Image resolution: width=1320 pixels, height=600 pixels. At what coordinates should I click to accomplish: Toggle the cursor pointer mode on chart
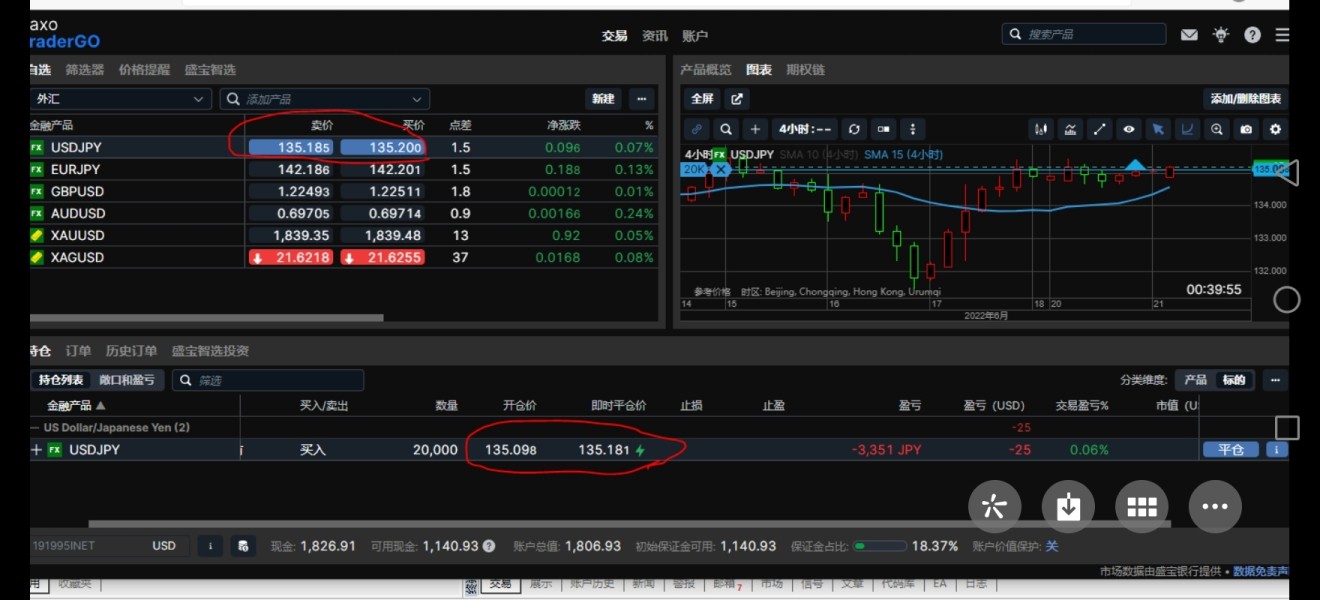[1157, 129]
